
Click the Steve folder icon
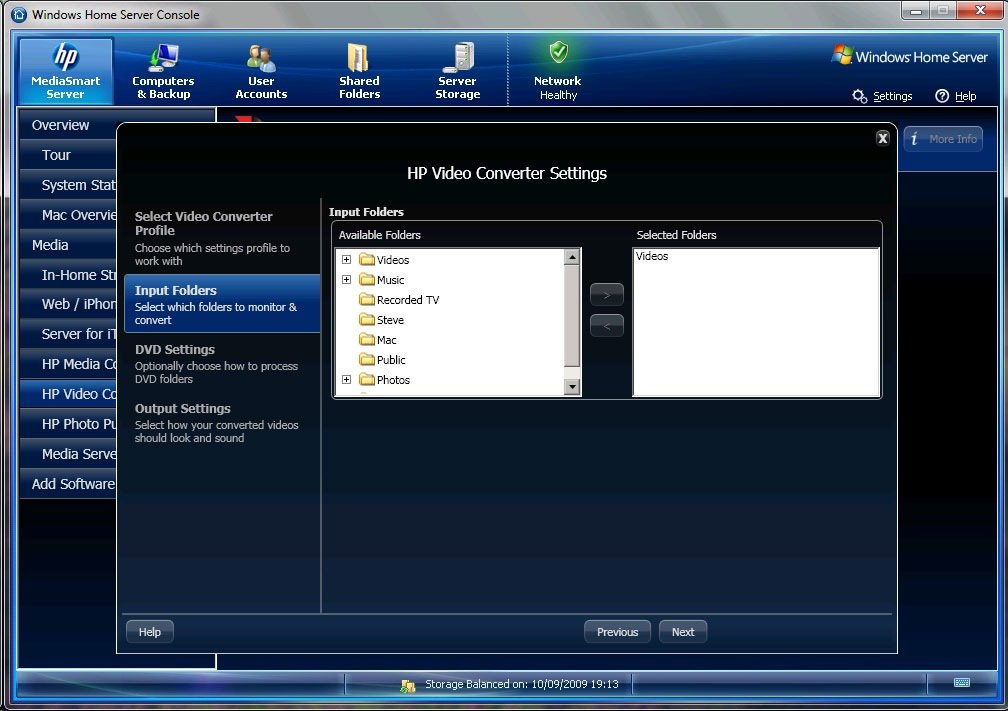(x=367, y=320)
